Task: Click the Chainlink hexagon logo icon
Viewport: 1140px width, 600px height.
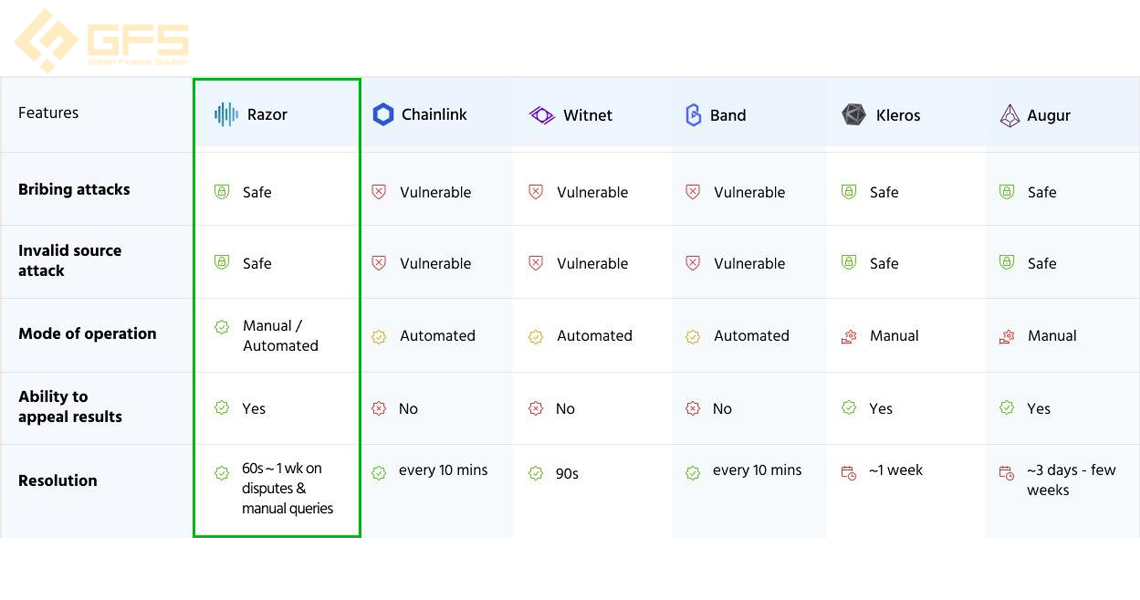Action: tap(383, 114)
